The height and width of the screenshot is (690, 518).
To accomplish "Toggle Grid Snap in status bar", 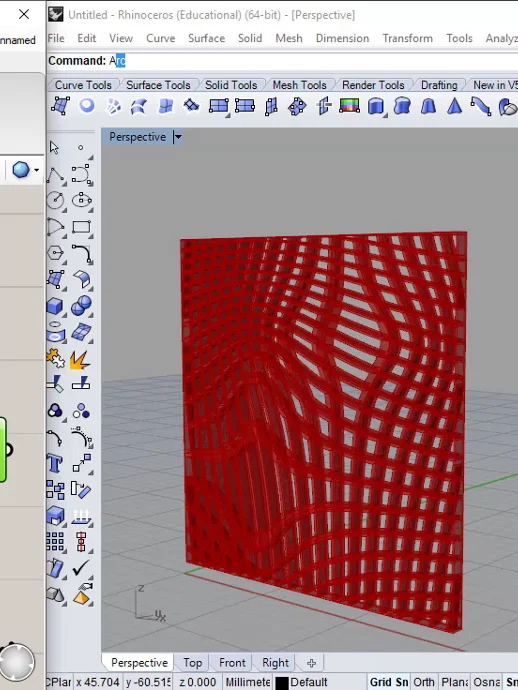I will tap(389, 682).
